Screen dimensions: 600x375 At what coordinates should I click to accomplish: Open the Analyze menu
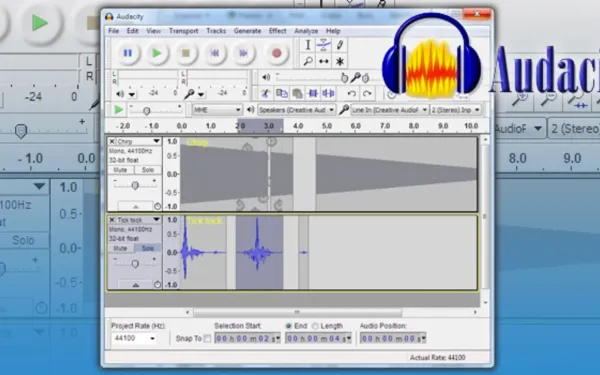click(306, 31)
